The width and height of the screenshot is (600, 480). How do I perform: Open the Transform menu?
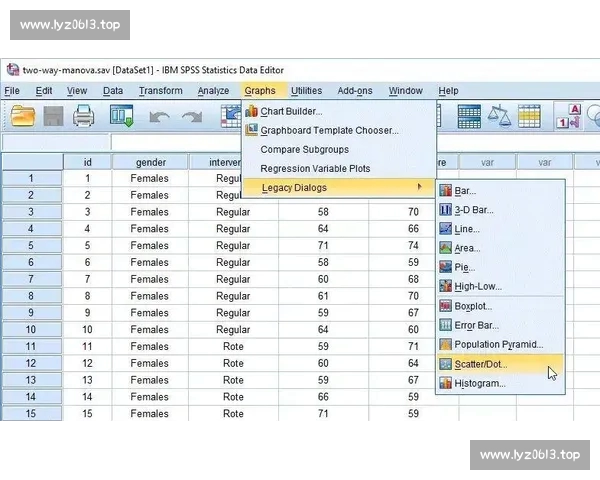click(160, 91)
